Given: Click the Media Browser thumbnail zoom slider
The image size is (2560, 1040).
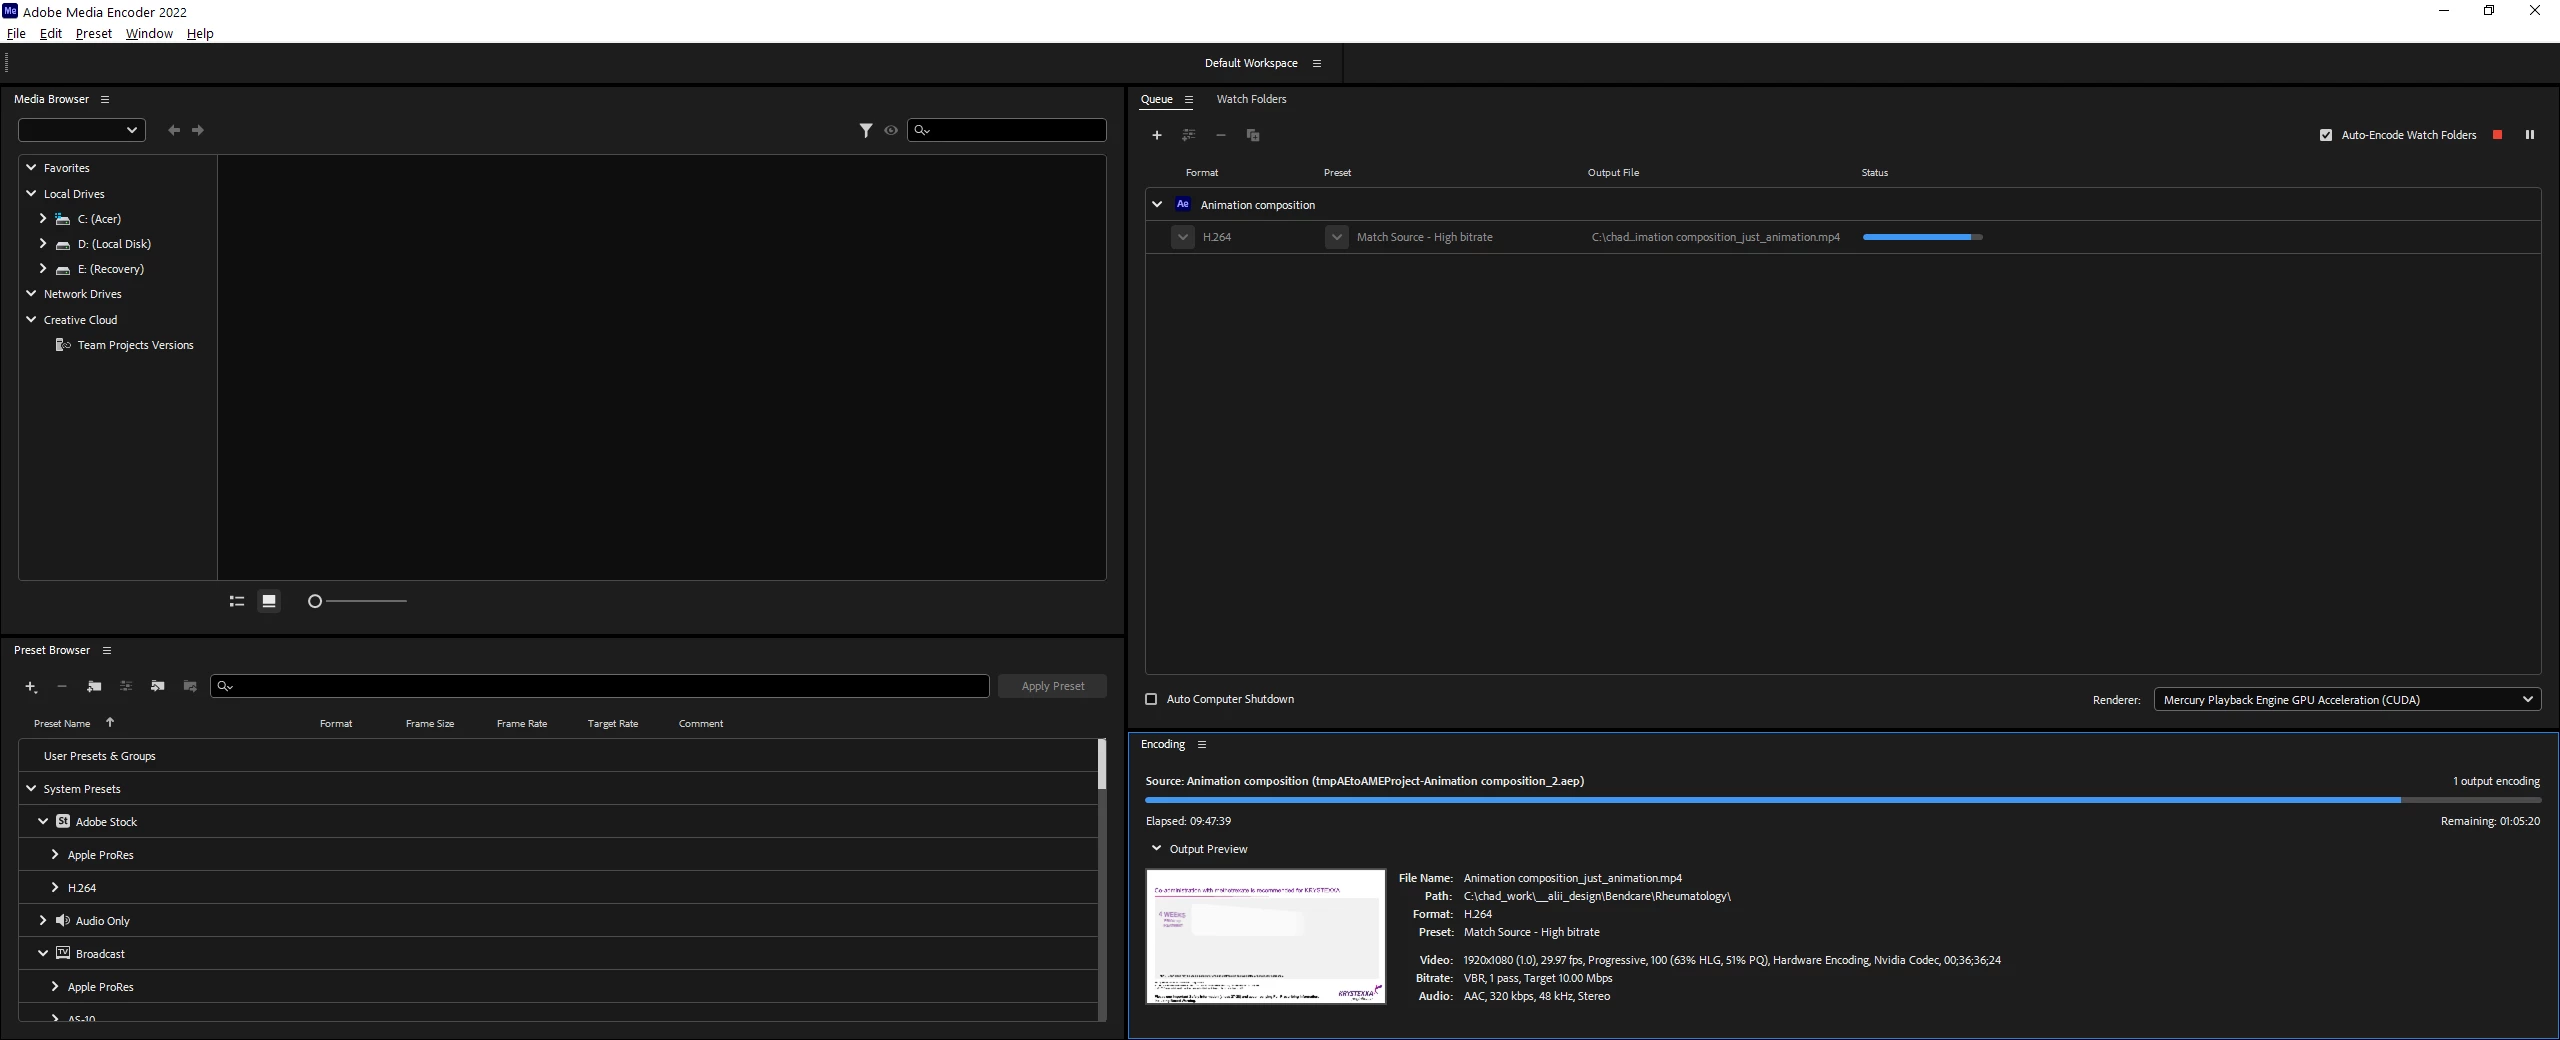Looking at the screenshot, I should tap(357, 601).
